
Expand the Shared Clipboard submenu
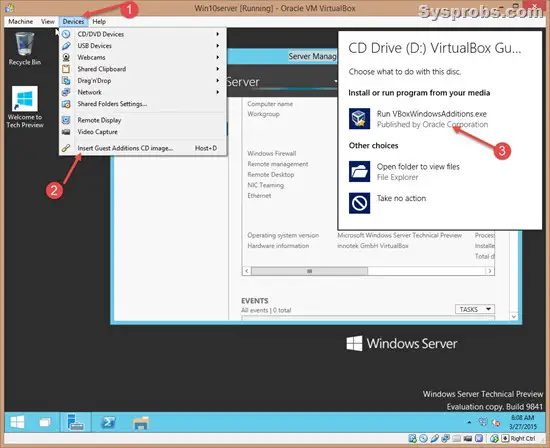click(x=143, y=69)
